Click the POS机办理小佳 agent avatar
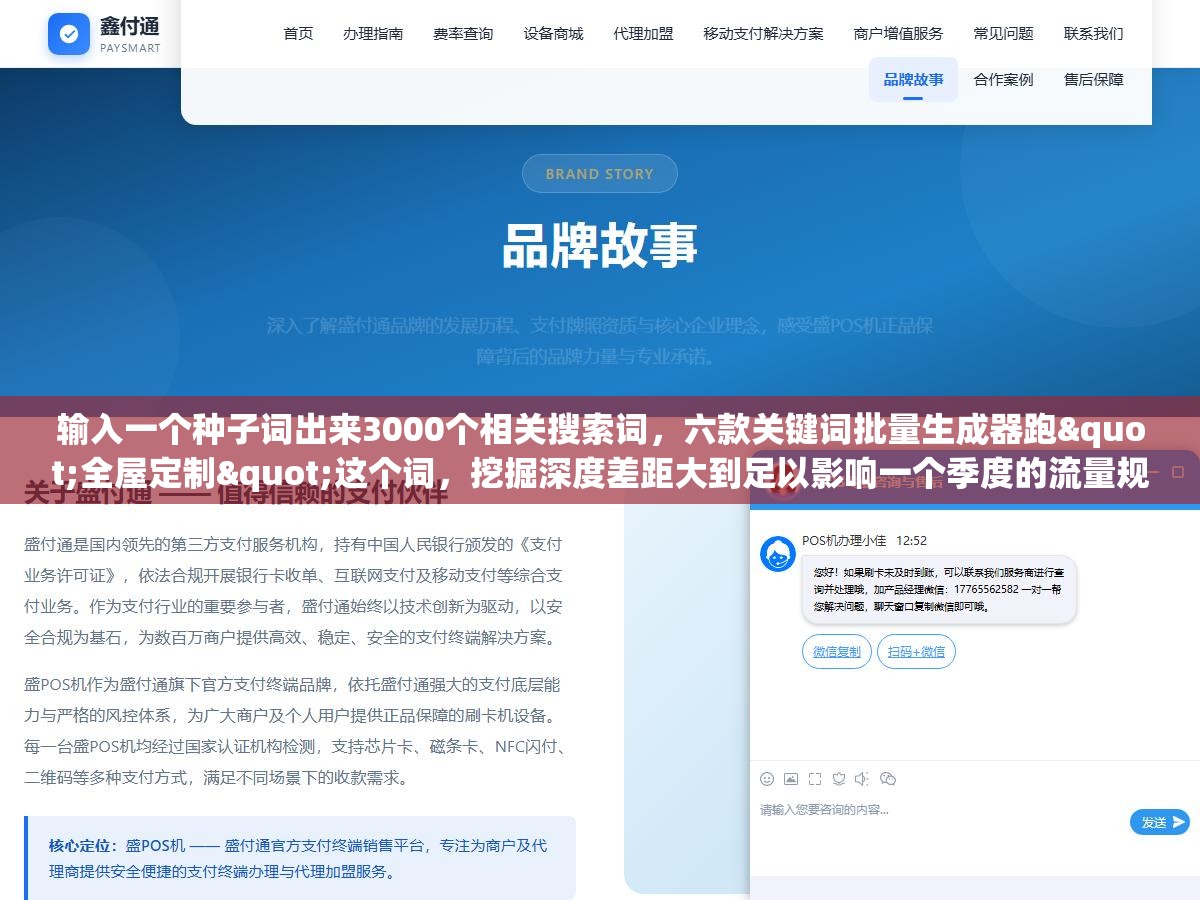 (x=778, y=554)
